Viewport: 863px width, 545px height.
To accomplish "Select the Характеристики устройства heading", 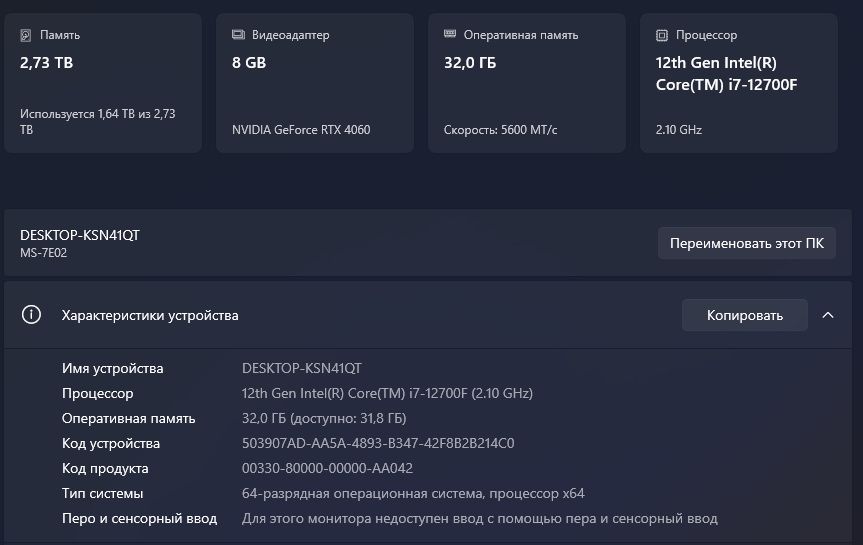I will 150,315.
